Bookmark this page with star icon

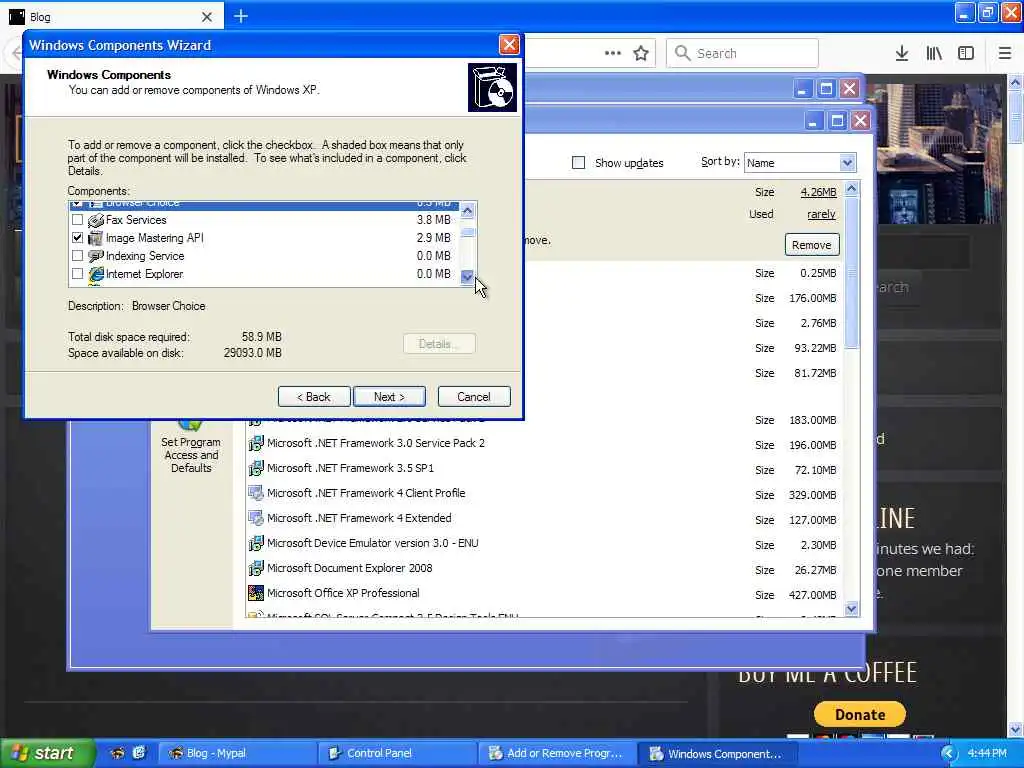(x=641, y=53)
